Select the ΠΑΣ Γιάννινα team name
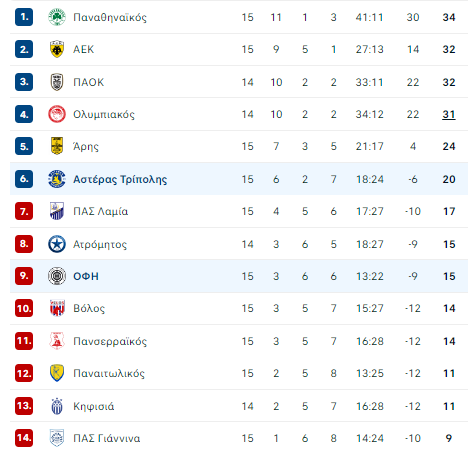Image resolution: width=468 pixels, height=453 pixels. tap(107, 438)
